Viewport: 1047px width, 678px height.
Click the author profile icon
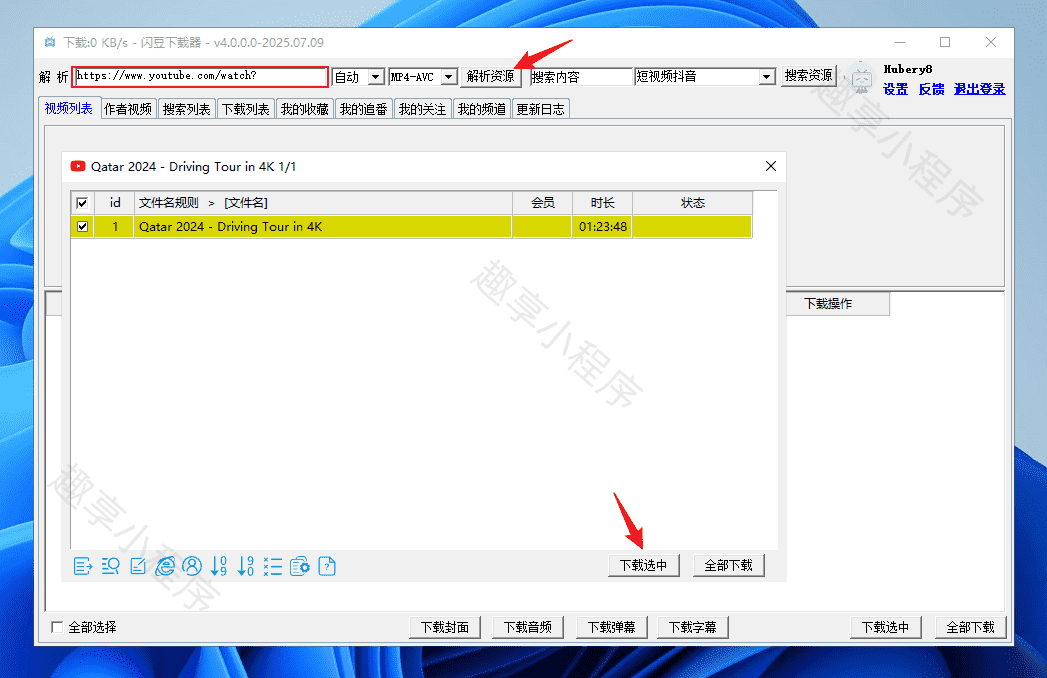192,566
